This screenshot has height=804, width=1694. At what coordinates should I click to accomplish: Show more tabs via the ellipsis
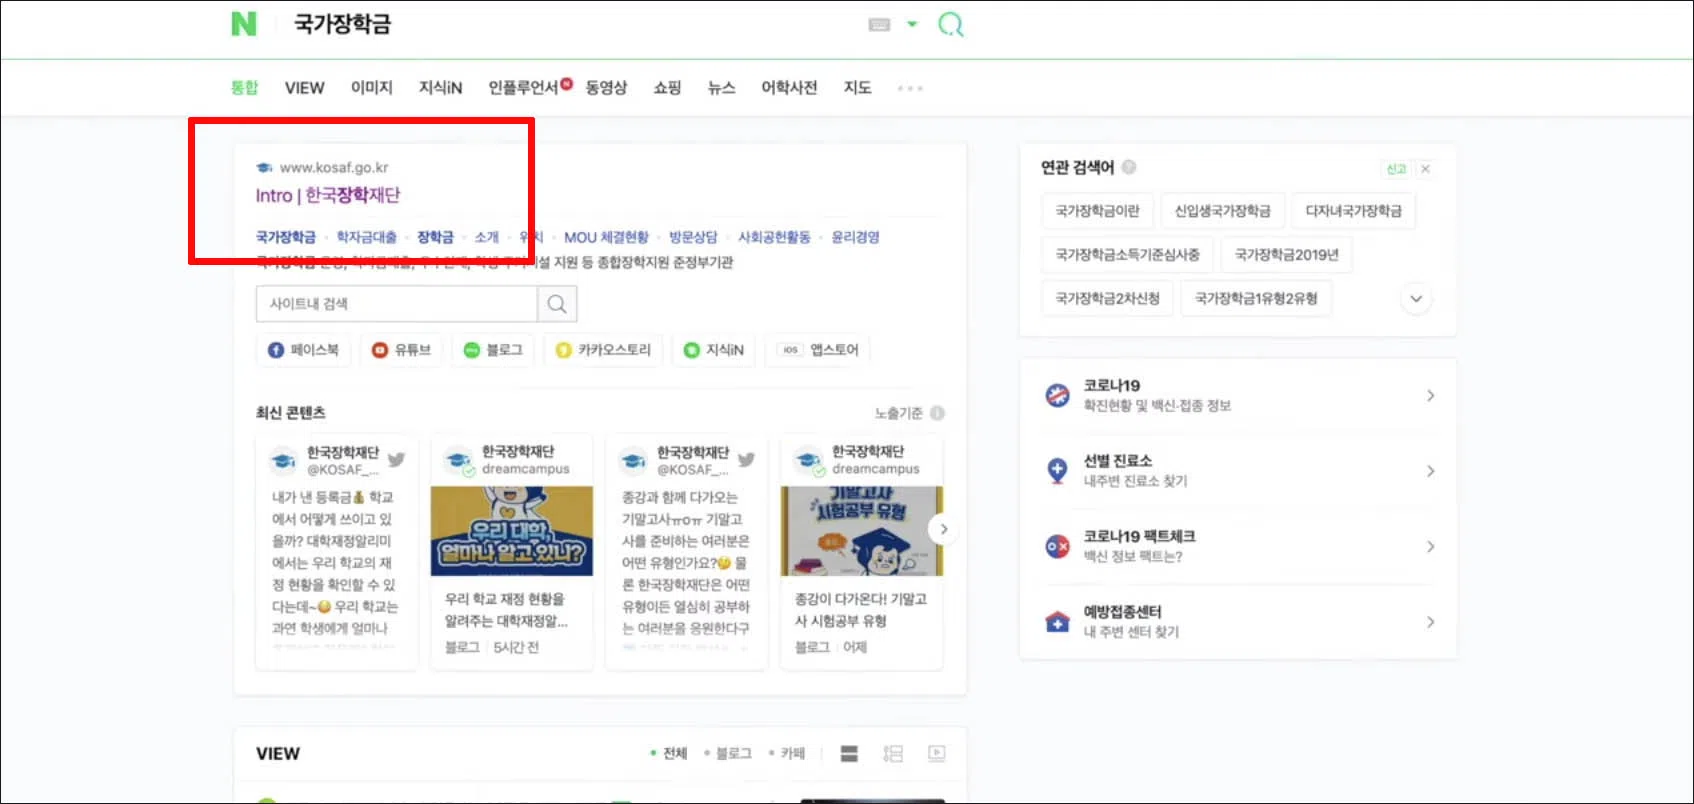(910, 88)
